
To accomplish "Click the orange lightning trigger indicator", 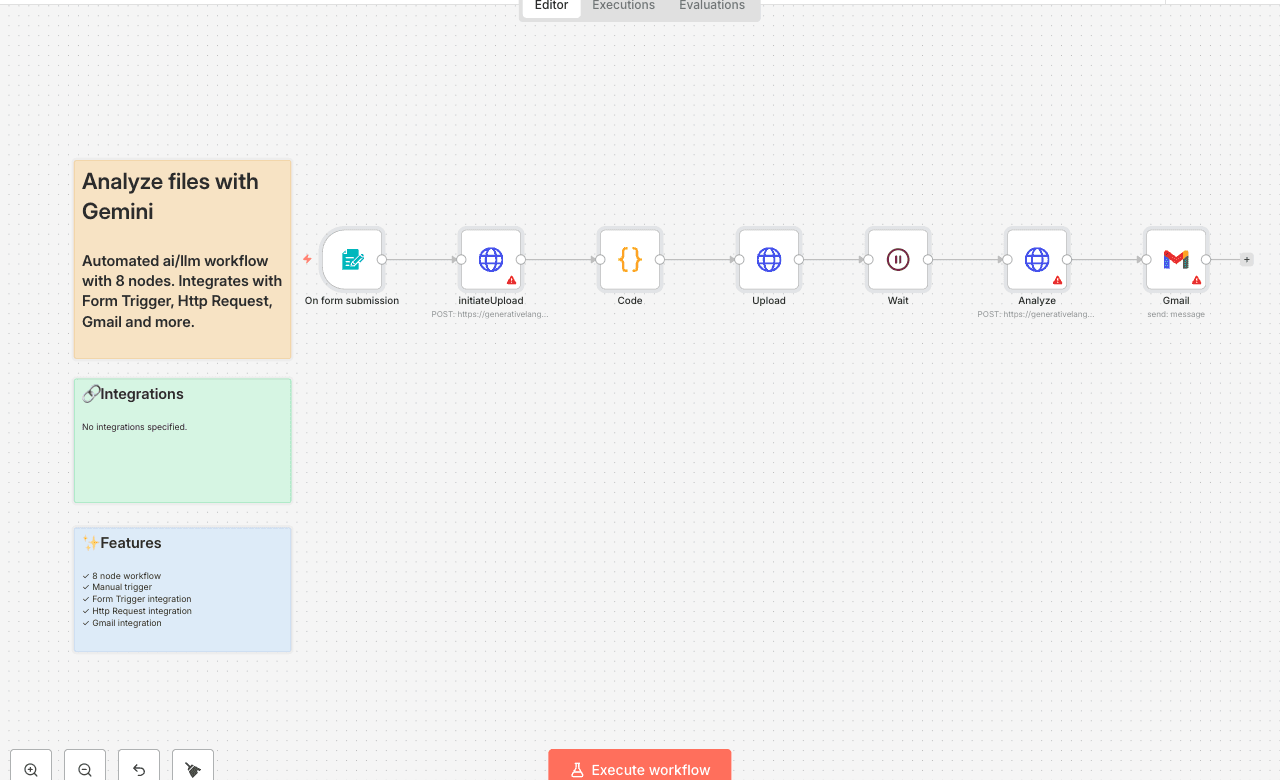I will click(x=306, y=259).
